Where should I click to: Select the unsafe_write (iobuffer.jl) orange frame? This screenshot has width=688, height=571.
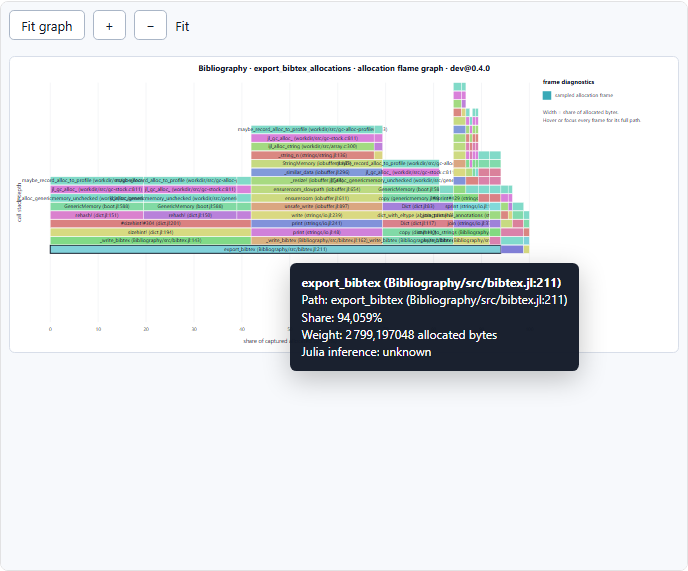(x=317, y=206)
